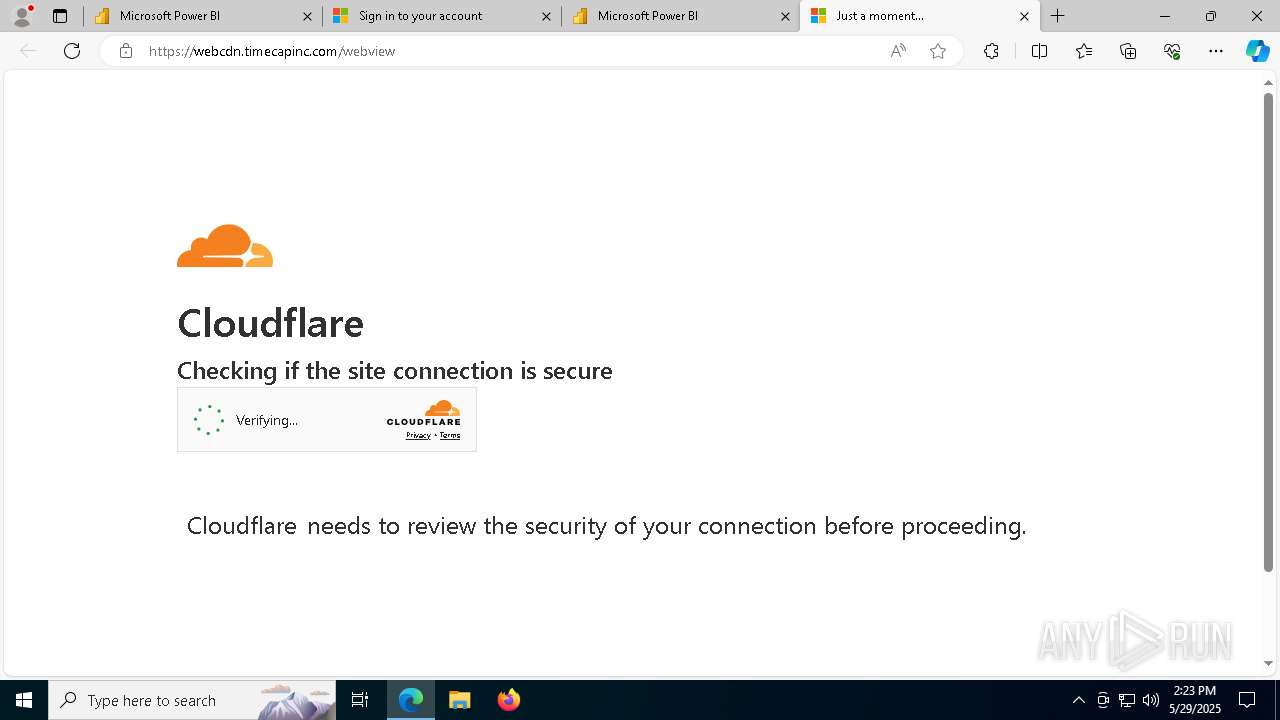This screenshot has width=1280, height=720.
Task: Open the Privacy link in widget
Action: tap(418, 435)
